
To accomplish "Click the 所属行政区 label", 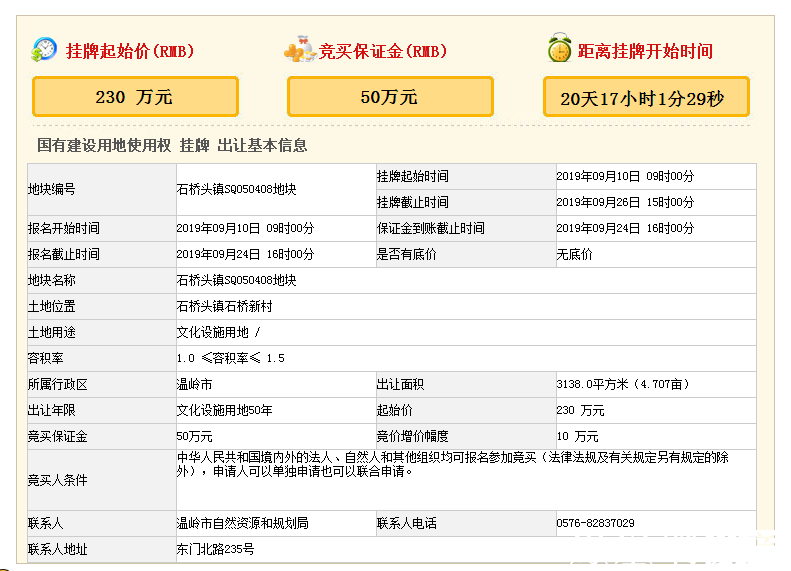I will click(58, 384).
